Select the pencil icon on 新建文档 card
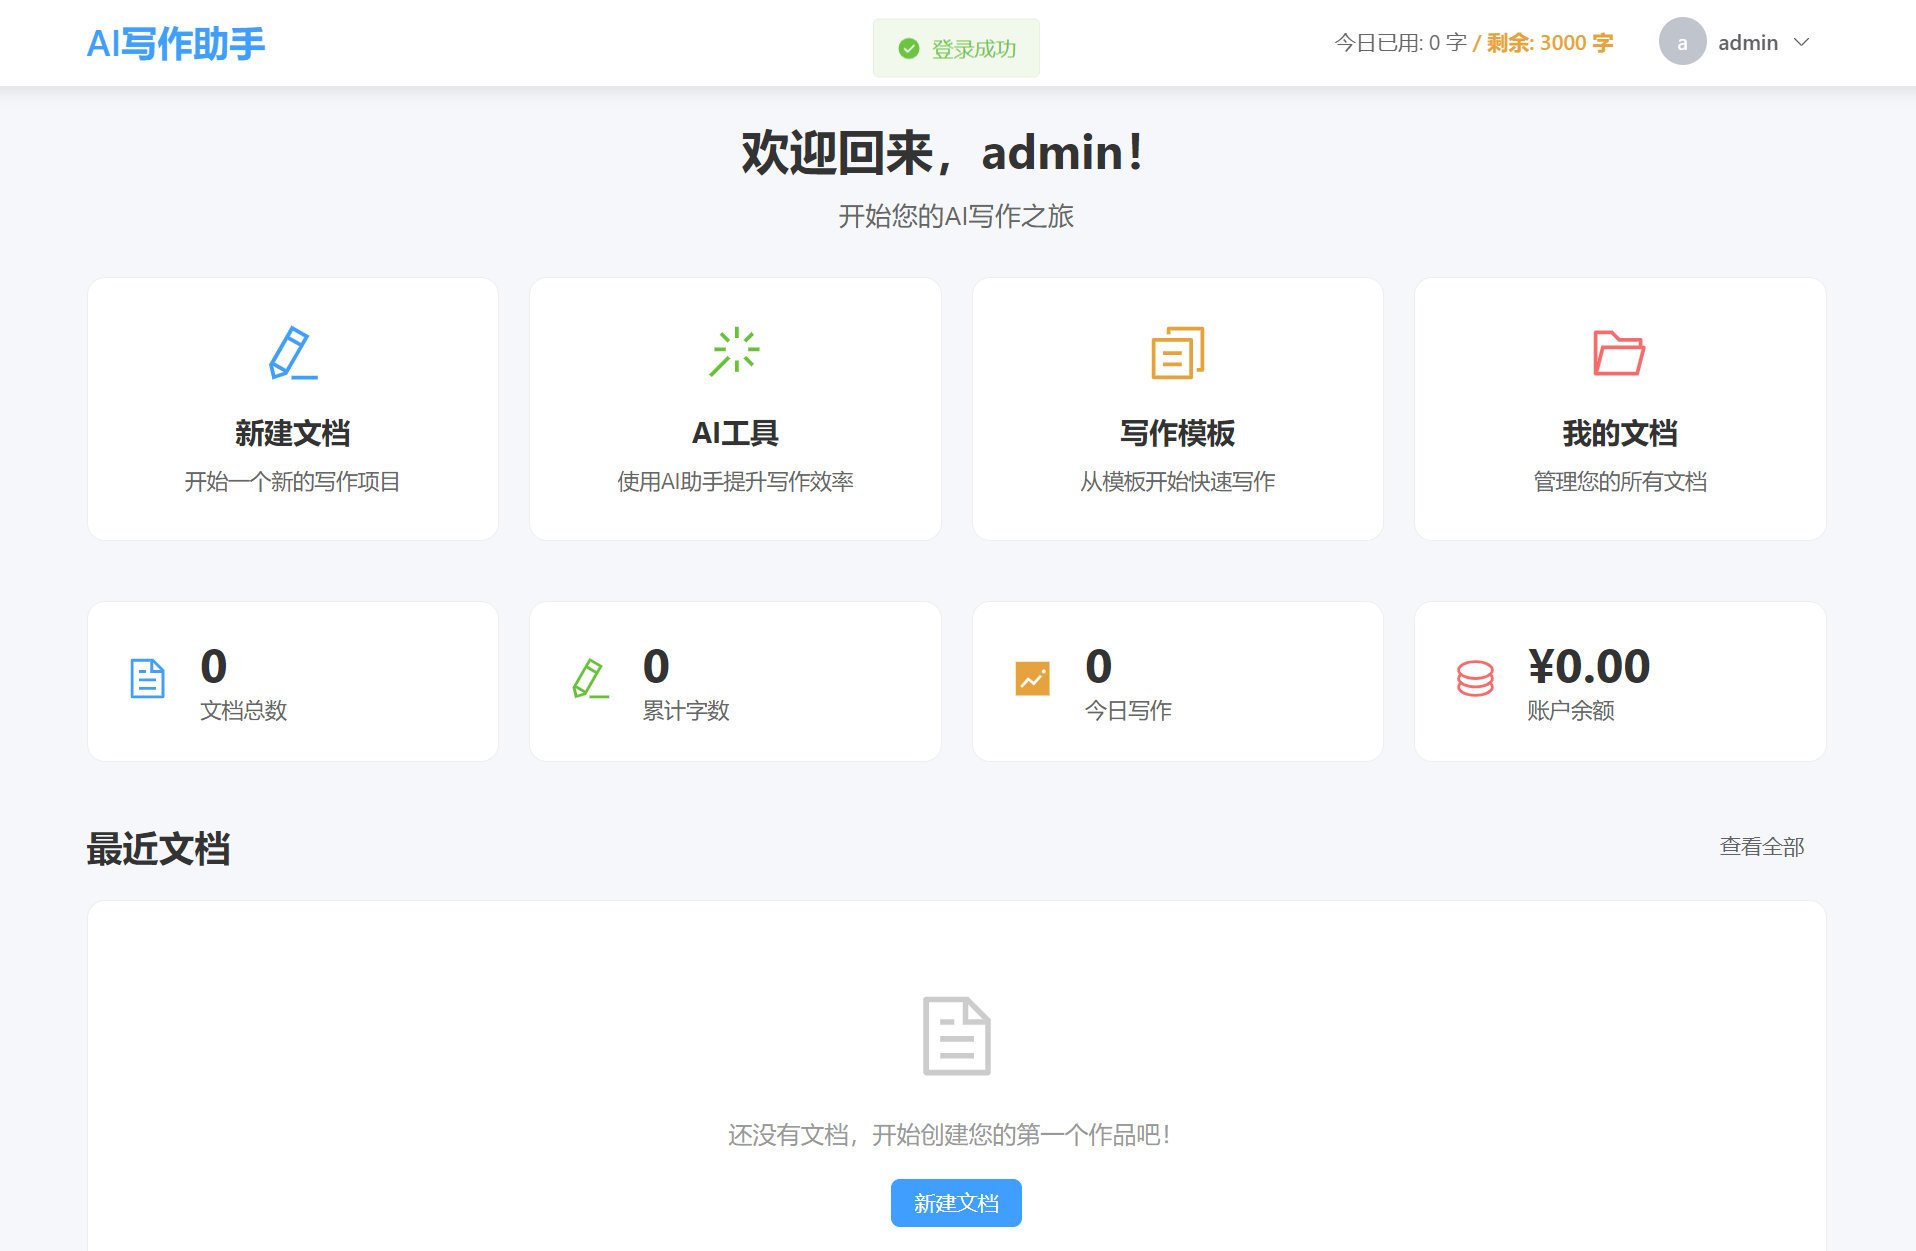1916x1251 pixels. pos(293,353)
